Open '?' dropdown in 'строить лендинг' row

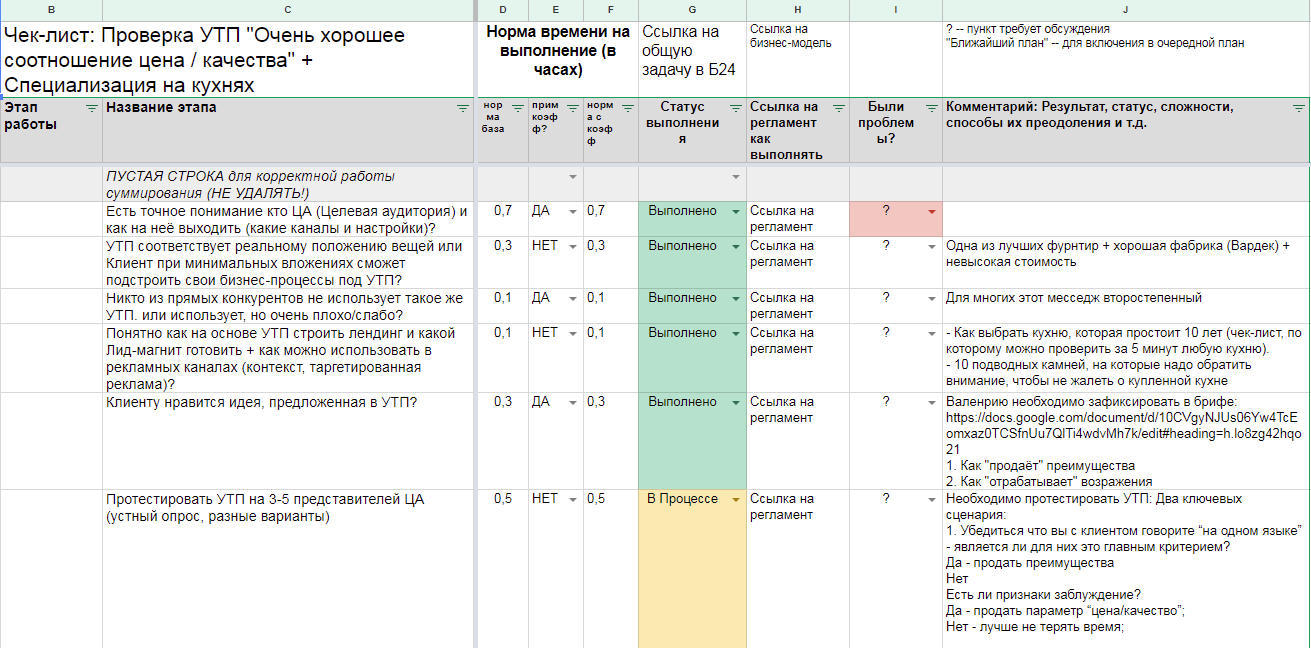click(932, 334)
